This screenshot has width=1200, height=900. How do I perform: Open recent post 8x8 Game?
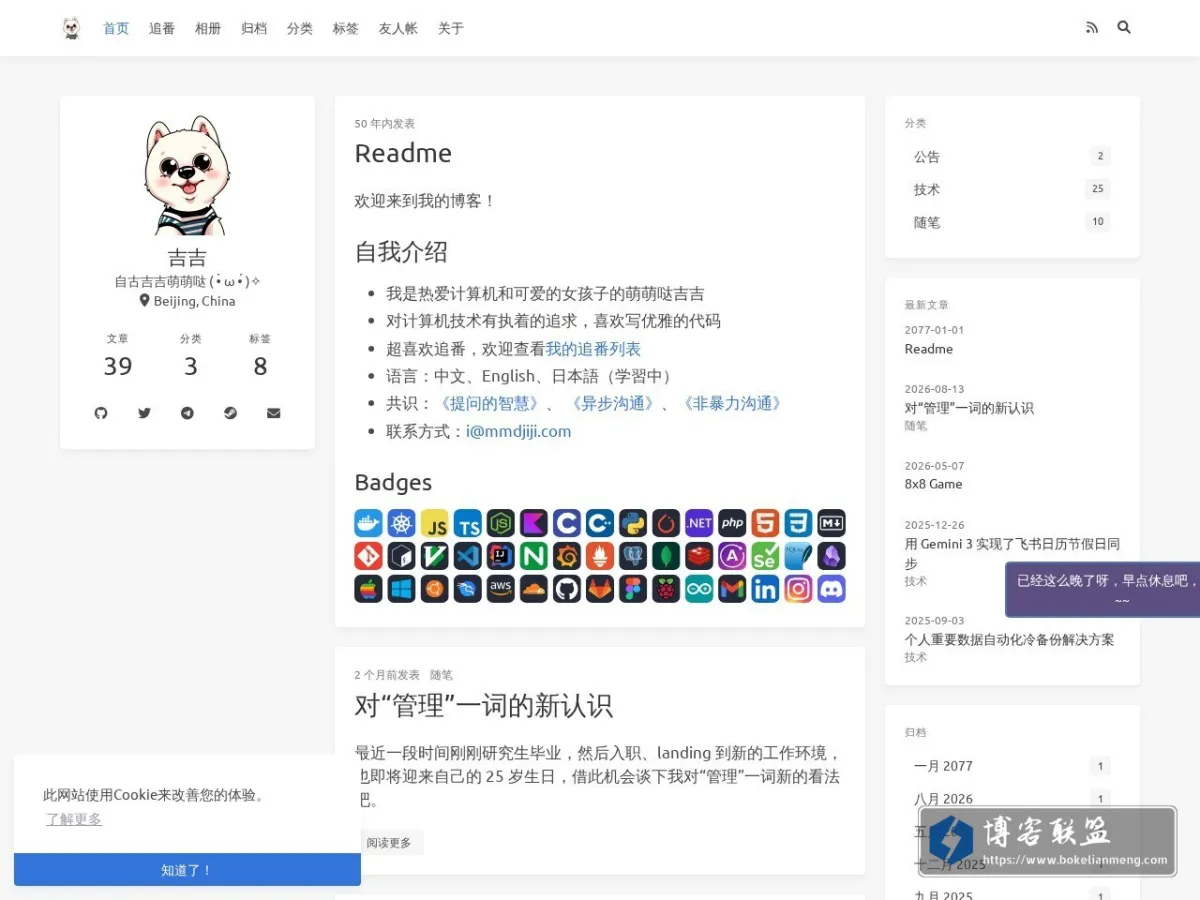point(933,484)
